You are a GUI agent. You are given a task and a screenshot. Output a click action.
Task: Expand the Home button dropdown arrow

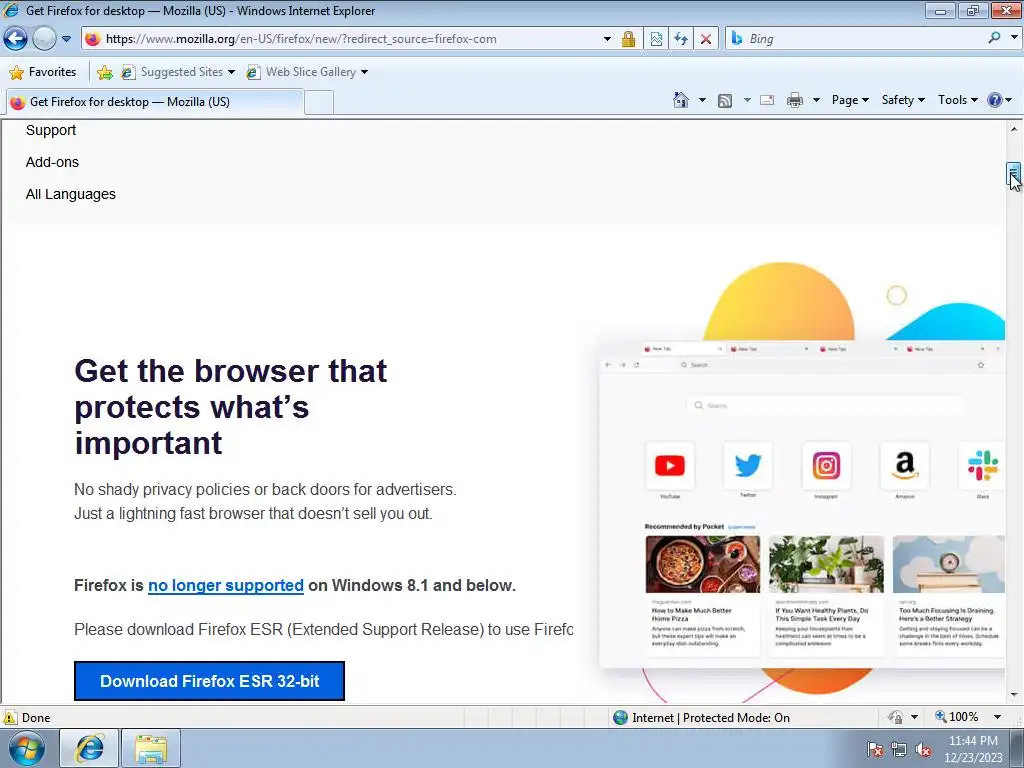702,100
